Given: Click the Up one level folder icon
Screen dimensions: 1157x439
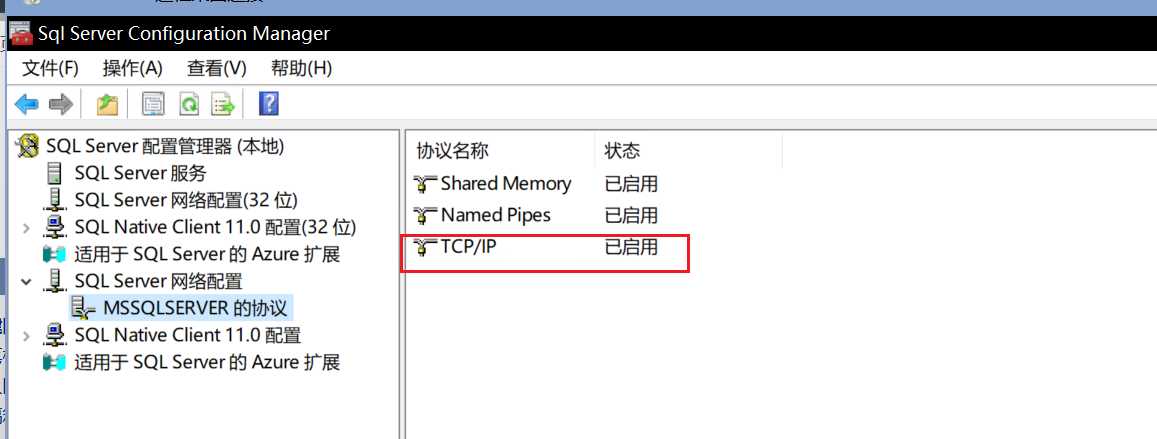Looking at the screenshot, I should (108, 104).
